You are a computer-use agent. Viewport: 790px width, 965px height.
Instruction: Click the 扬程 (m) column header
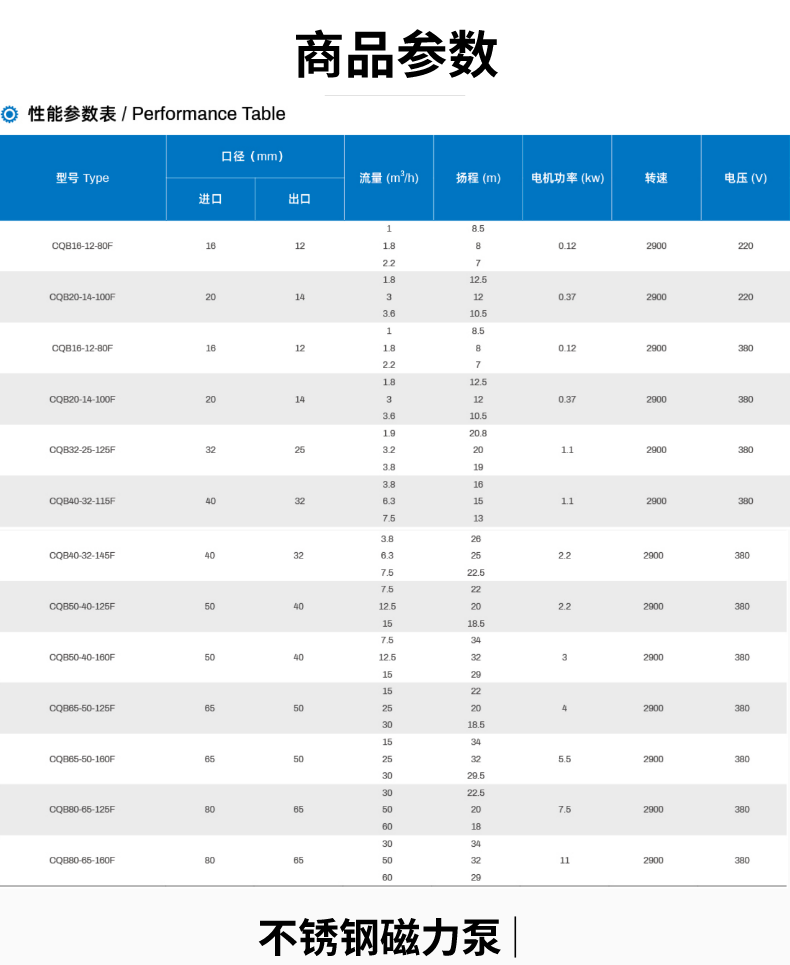click(x=478, y=178)
